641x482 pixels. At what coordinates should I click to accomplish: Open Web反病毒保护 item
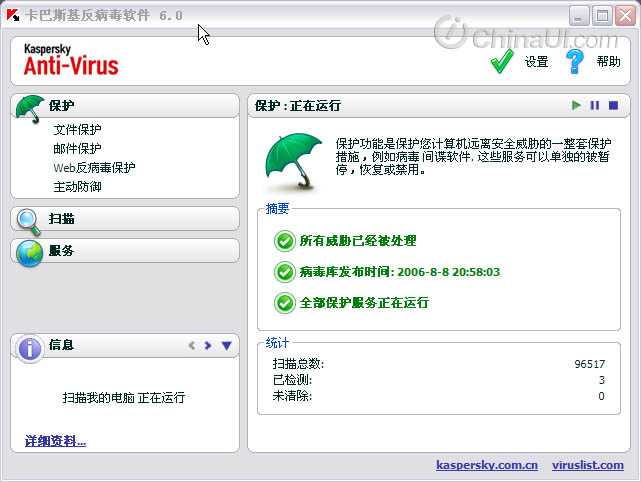(94, 168)
